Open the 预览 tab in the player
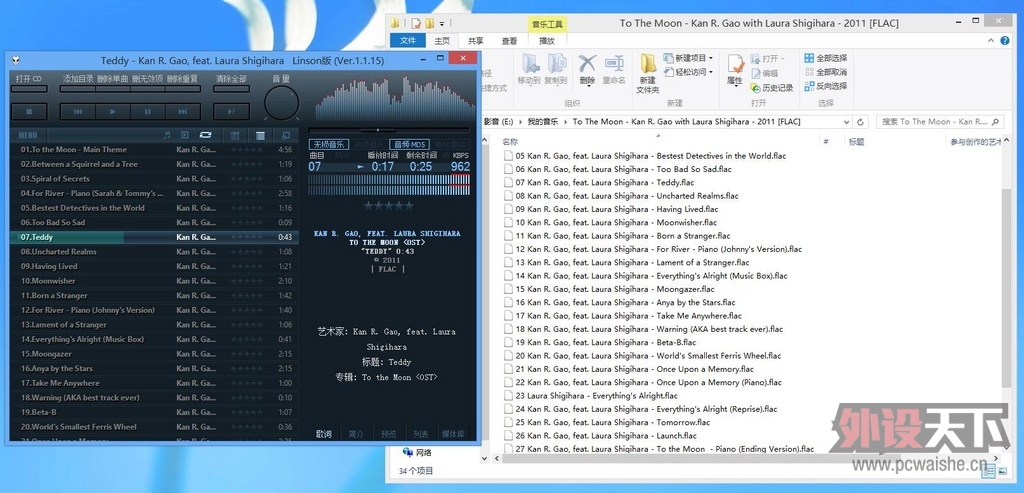This screenshot has width=1024, height=493. point(389,434)
